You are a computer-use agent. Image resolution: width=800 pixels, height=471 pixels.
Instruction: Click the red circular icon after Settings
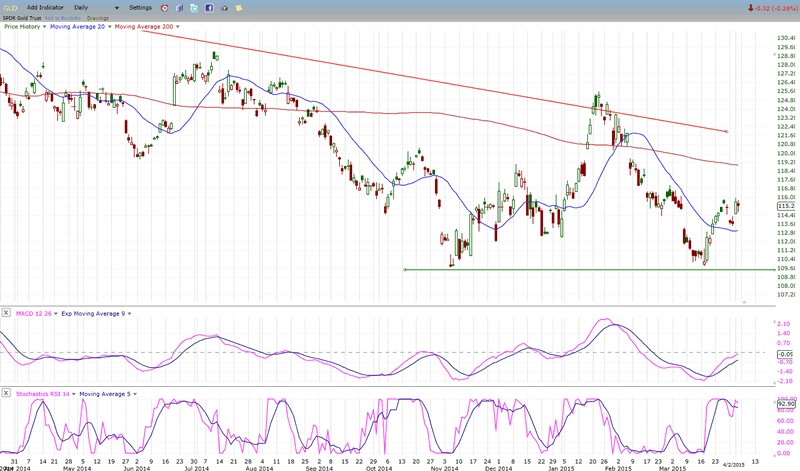[x=164, y=7]
